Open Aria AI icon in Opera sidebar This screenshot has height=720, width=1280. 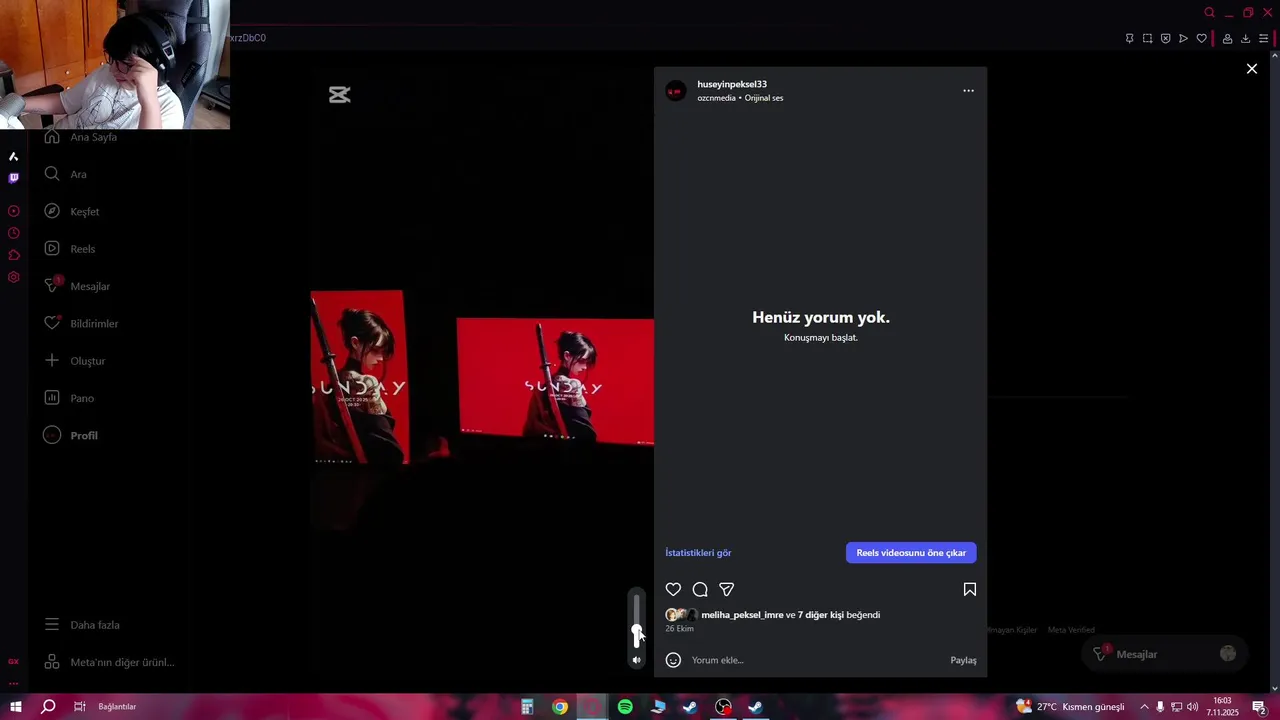(13, 156)
